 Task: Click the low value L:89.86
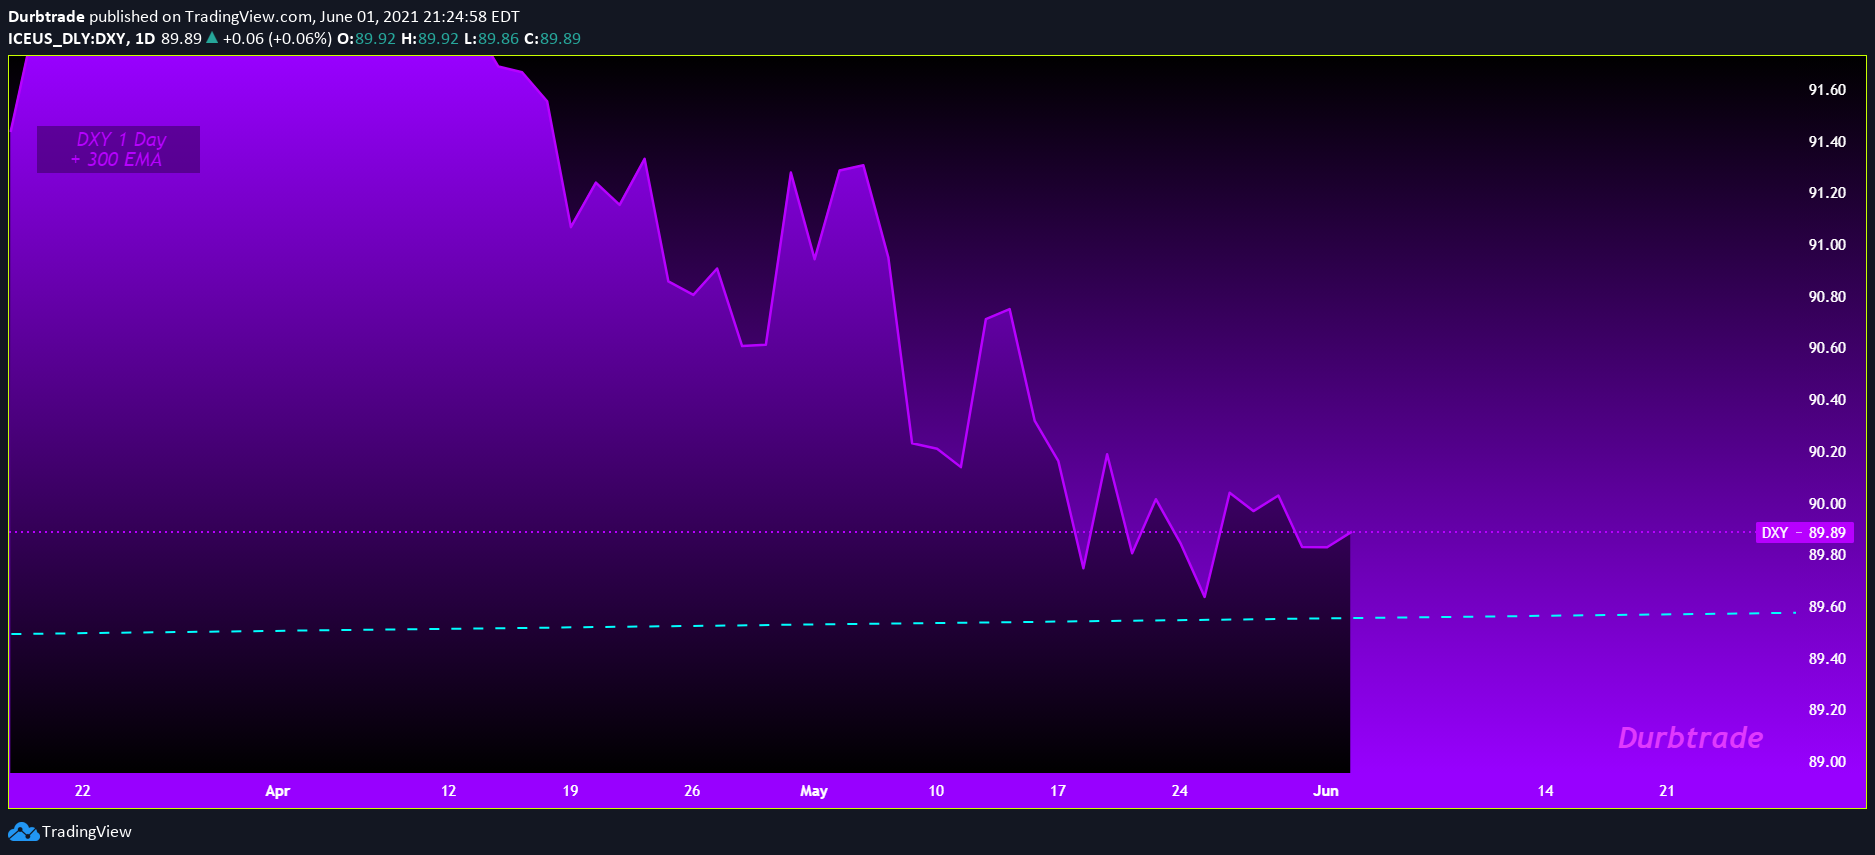click(491, 39)
